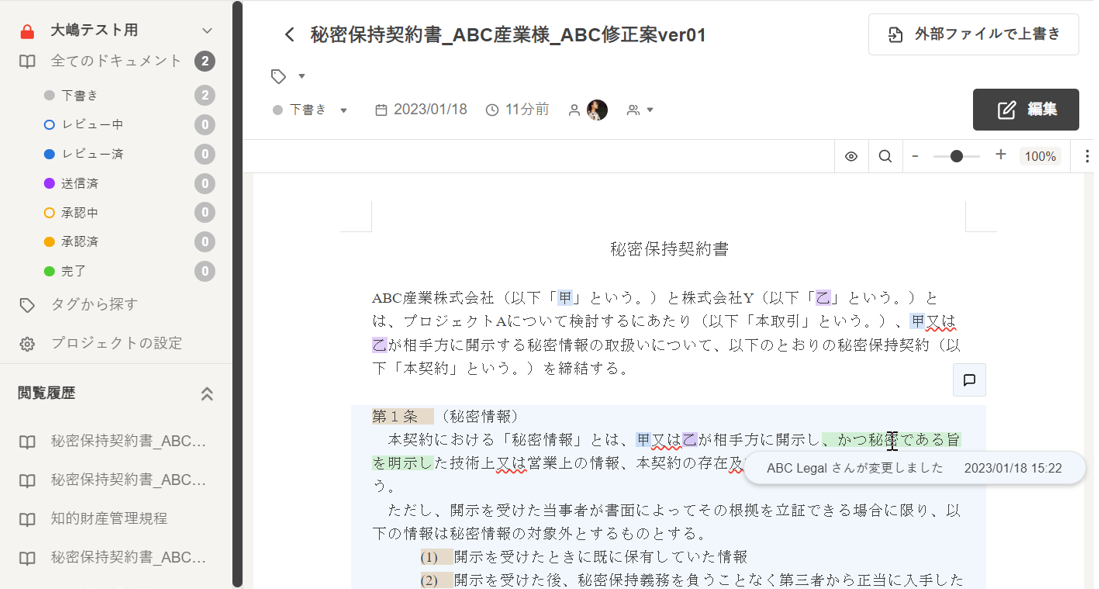Viewport: 1099px width, 589px height.
Task: Click the 編集 edit button
Action: (1025, 109)
